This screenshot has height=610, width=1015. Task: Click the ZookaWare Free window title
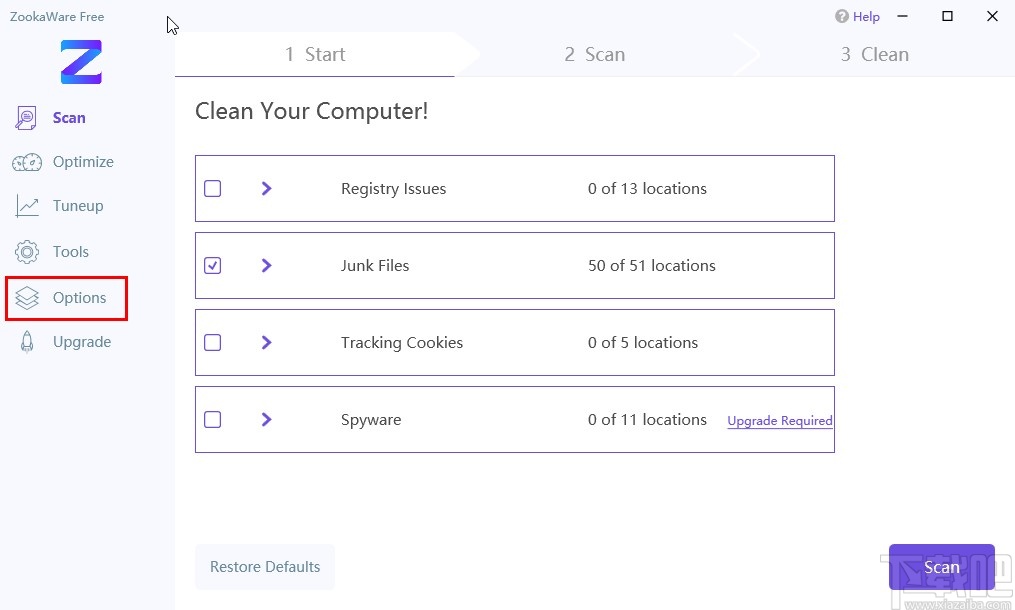[57, 17]
